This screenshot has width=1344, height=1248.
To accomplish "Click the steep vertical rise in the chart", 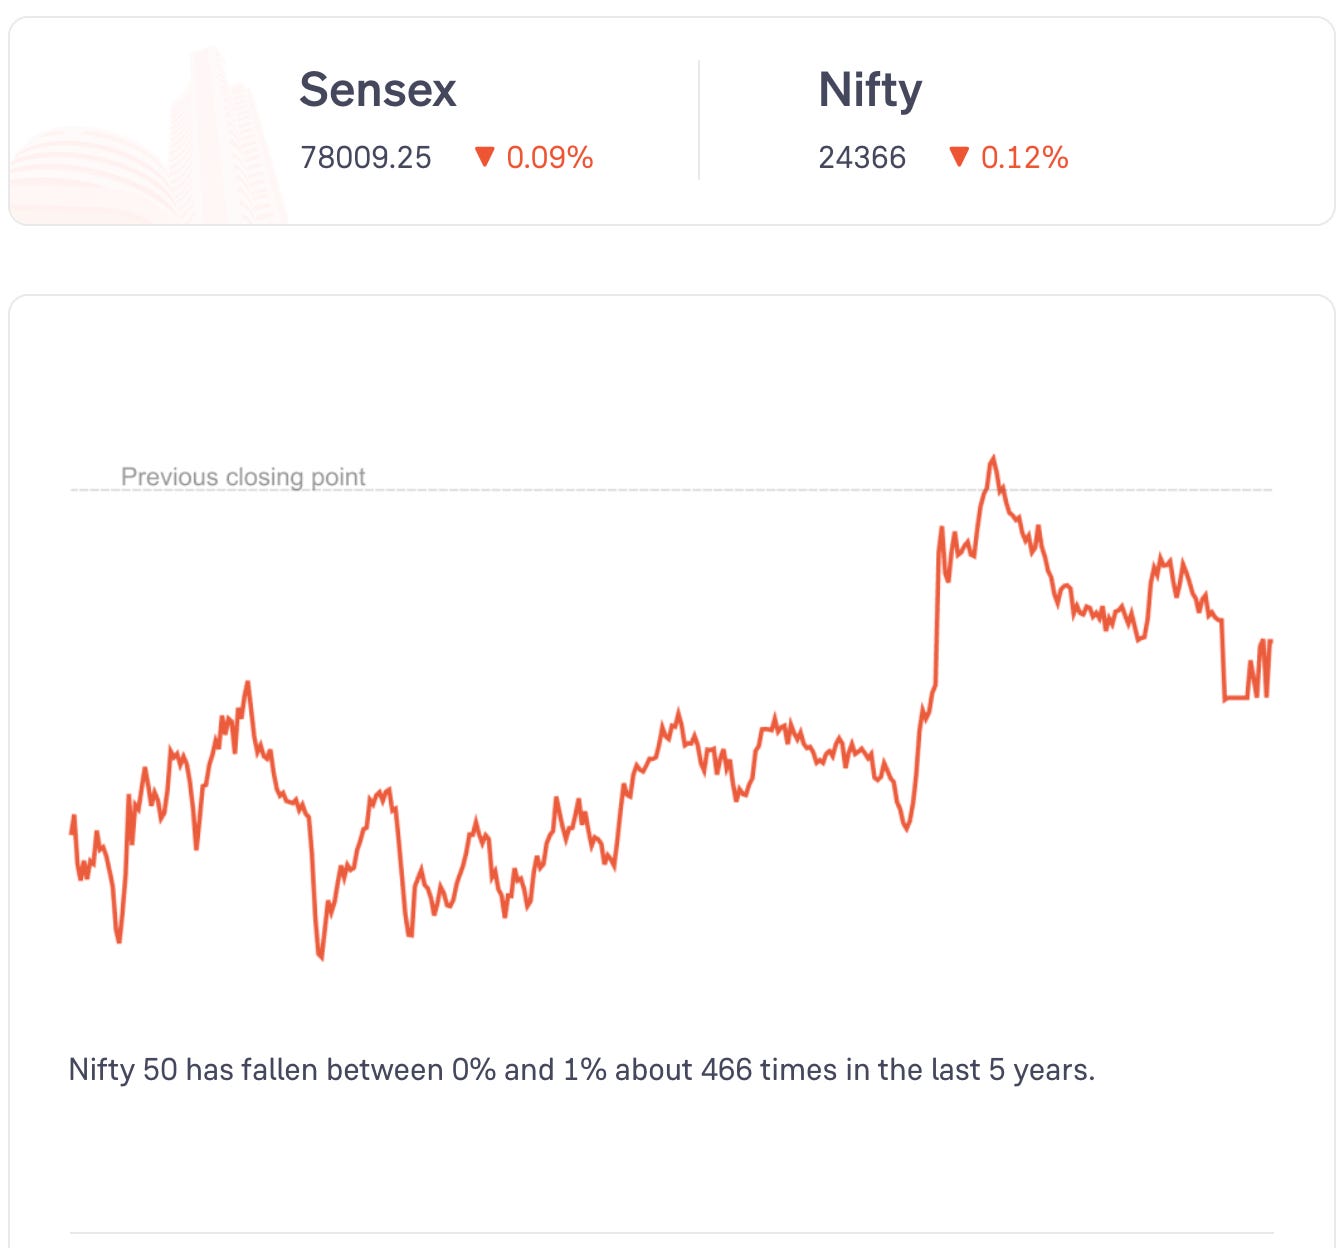I will (937, 610).
